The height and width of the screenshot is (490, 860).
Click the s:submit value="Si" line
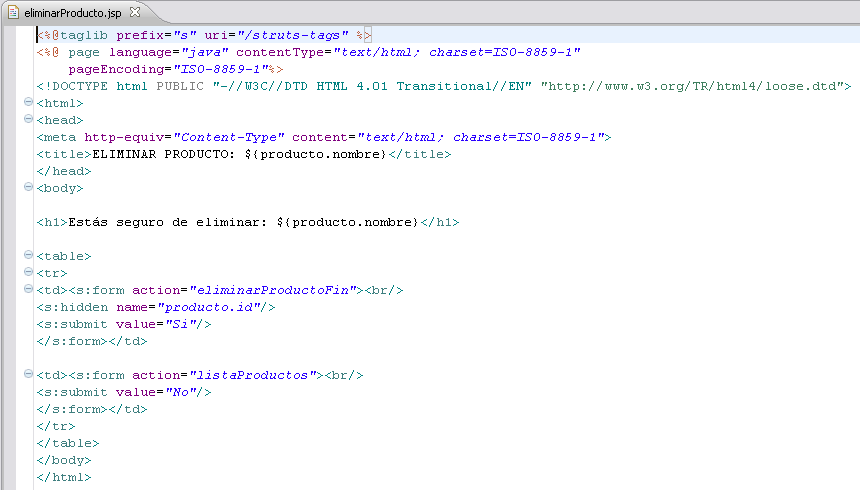[x=124, y=324]
